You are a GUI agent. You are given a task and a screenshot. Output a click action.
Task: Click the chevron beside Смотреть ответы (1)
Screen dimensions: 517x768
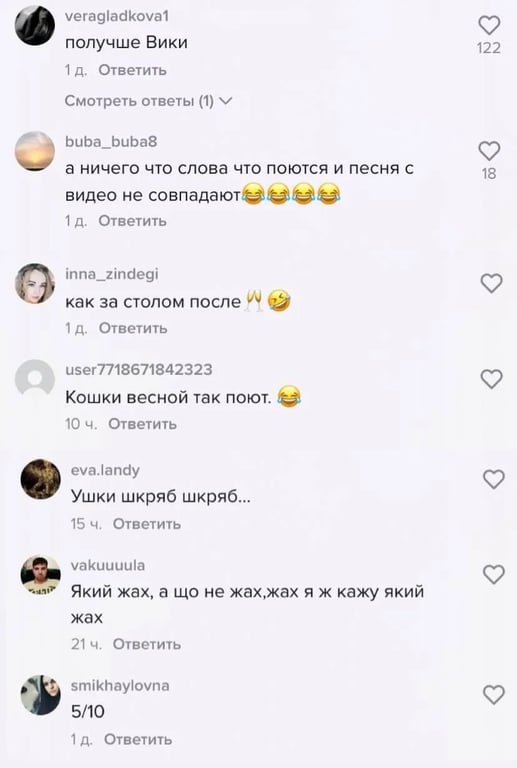(225, 101)
